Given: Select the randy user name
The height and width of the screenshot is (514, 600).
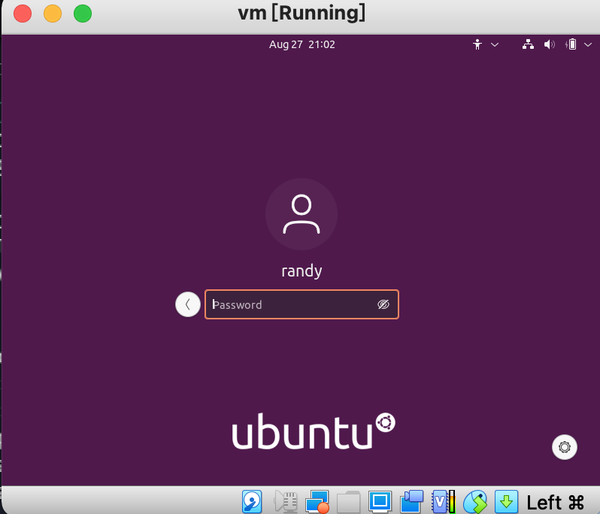Looking at the screenshot, I should click(302, 271).
